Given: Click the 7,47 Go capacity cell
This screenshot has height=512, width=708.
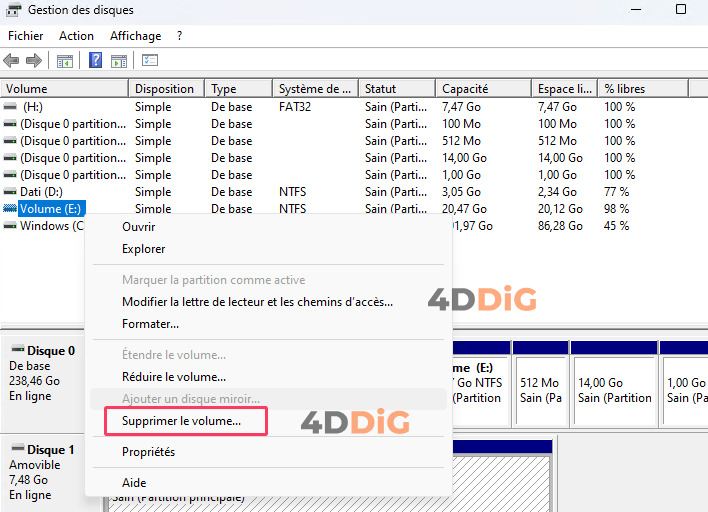Looking at the screenshot, I should point(461,107).
